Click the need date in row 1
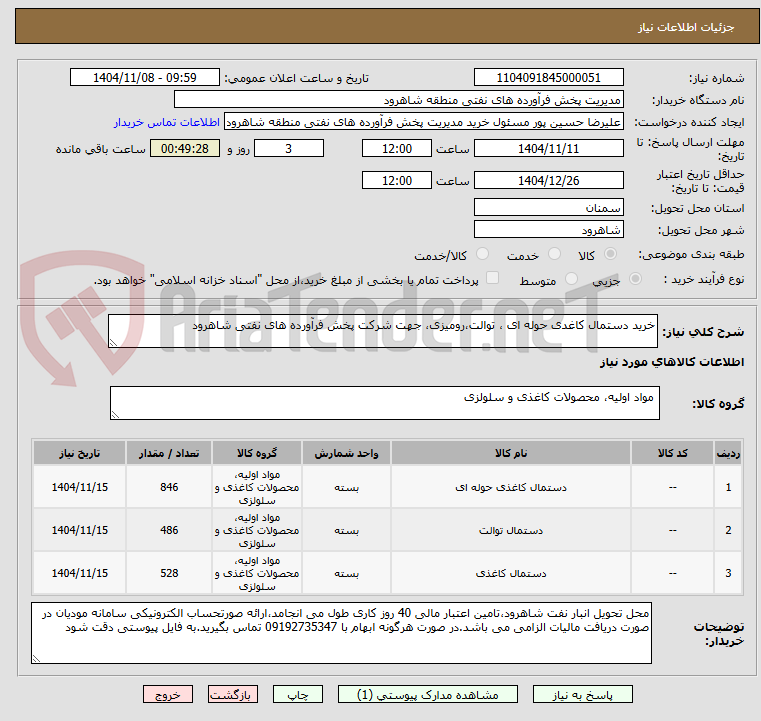Screen dimensions: 761x721 tap(80, 487)
